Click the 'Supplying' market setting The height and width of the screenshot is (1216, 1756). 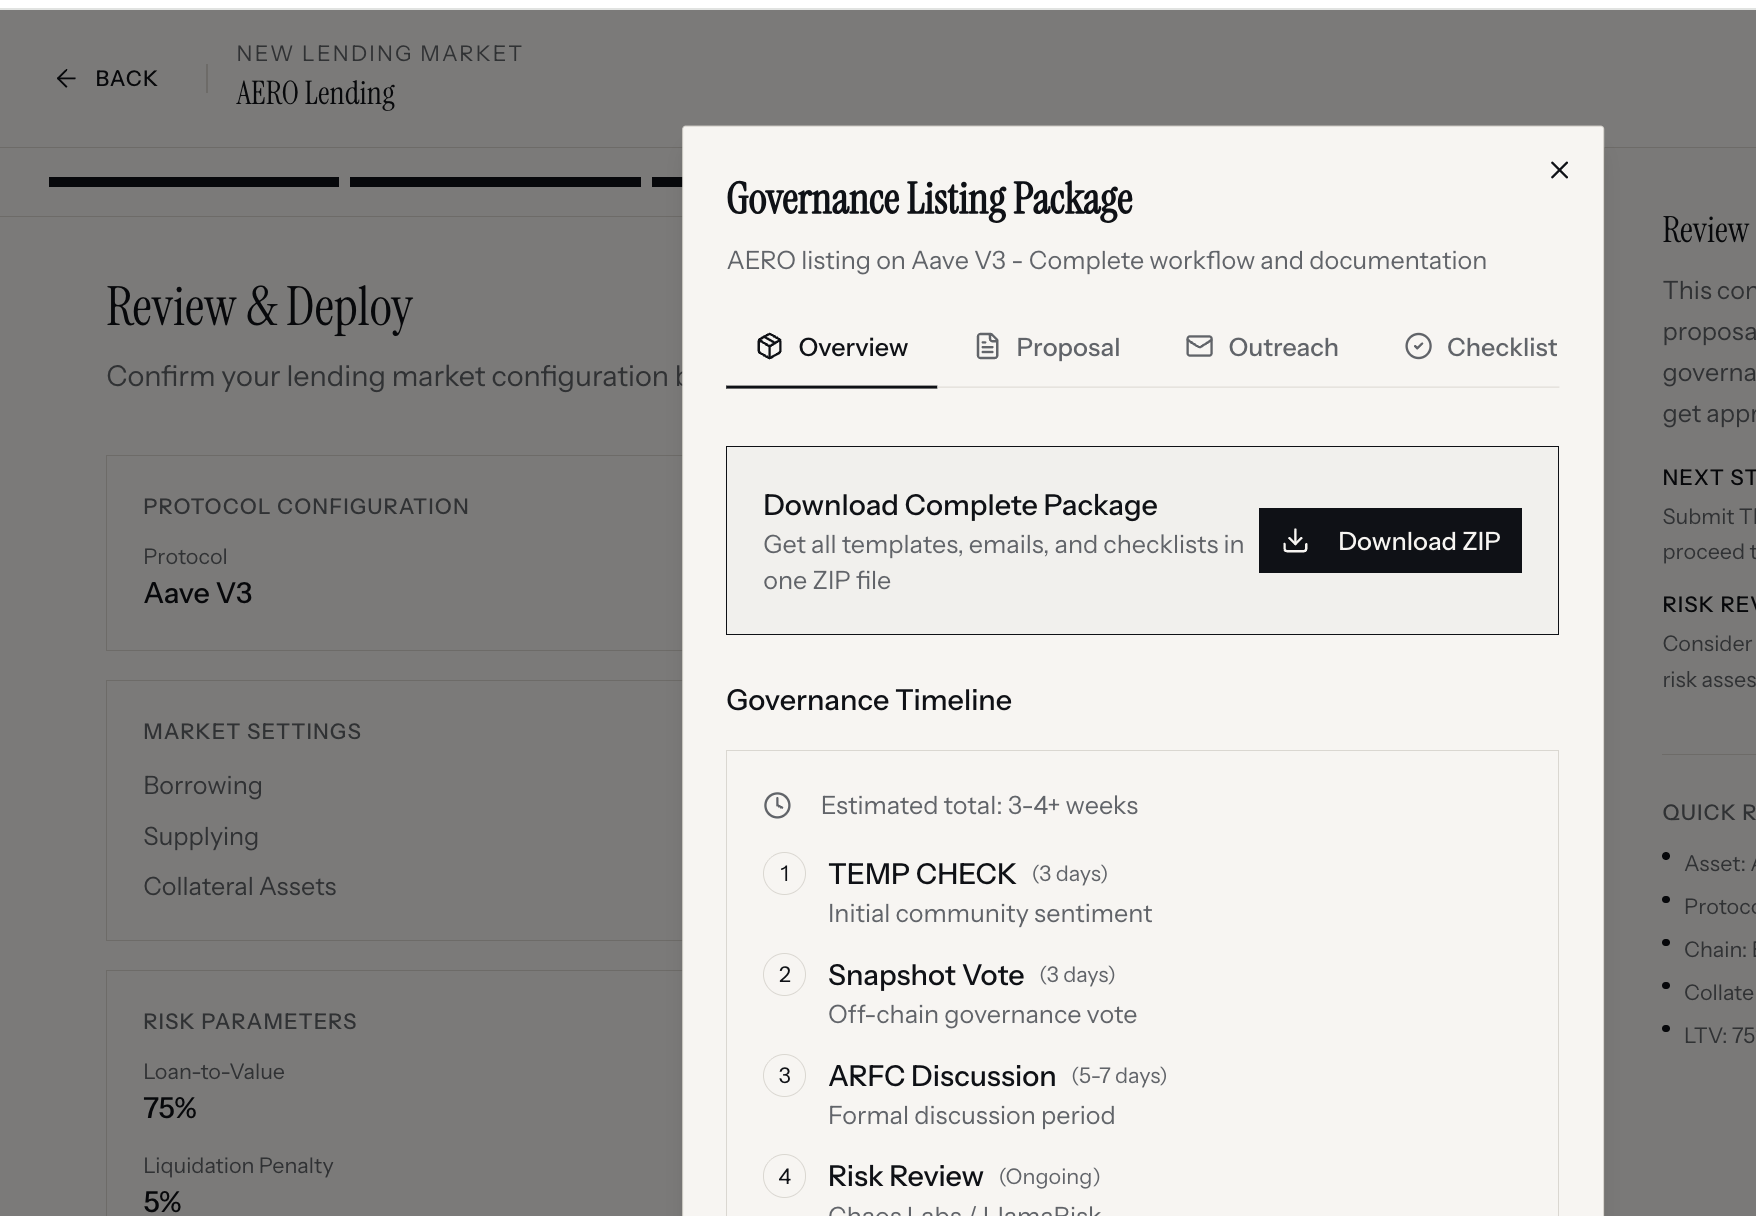coord(201,836)
